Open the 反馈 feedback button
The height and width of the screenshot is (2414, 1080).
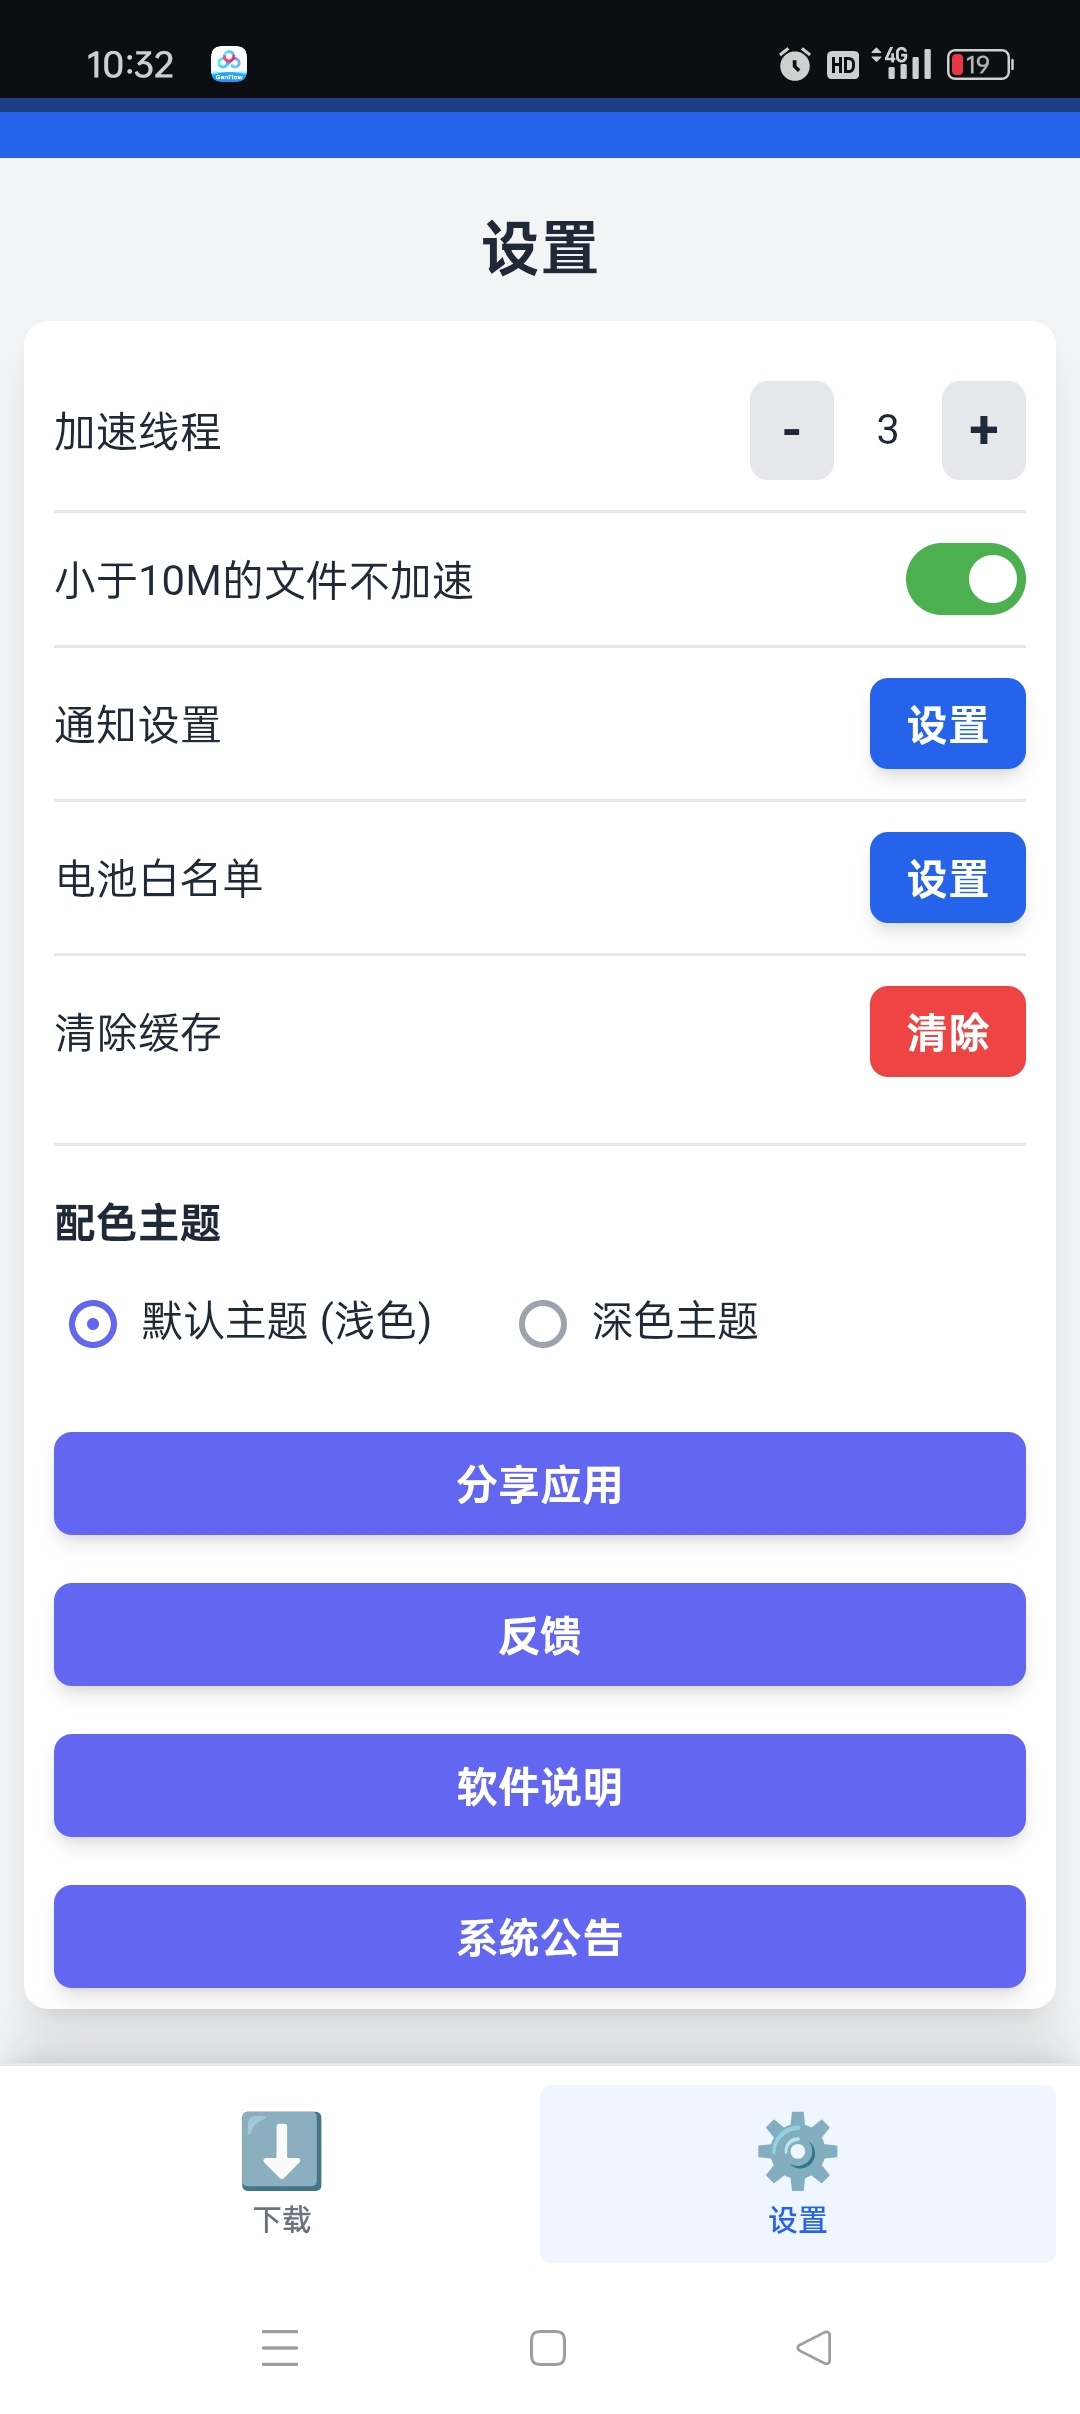click(x=540, y=1634)
